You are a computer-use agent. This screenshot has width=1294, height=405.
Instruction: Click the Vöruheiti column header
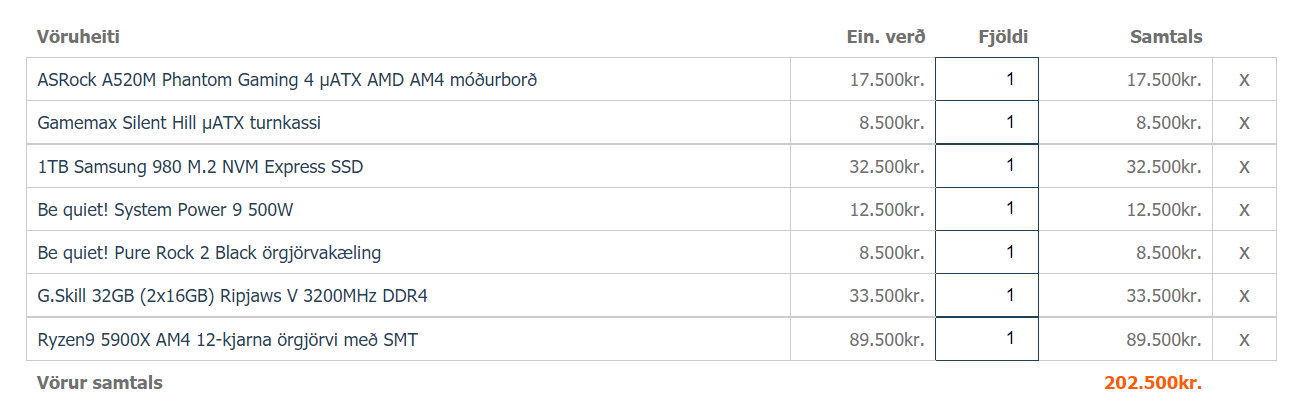pos(78,37)
